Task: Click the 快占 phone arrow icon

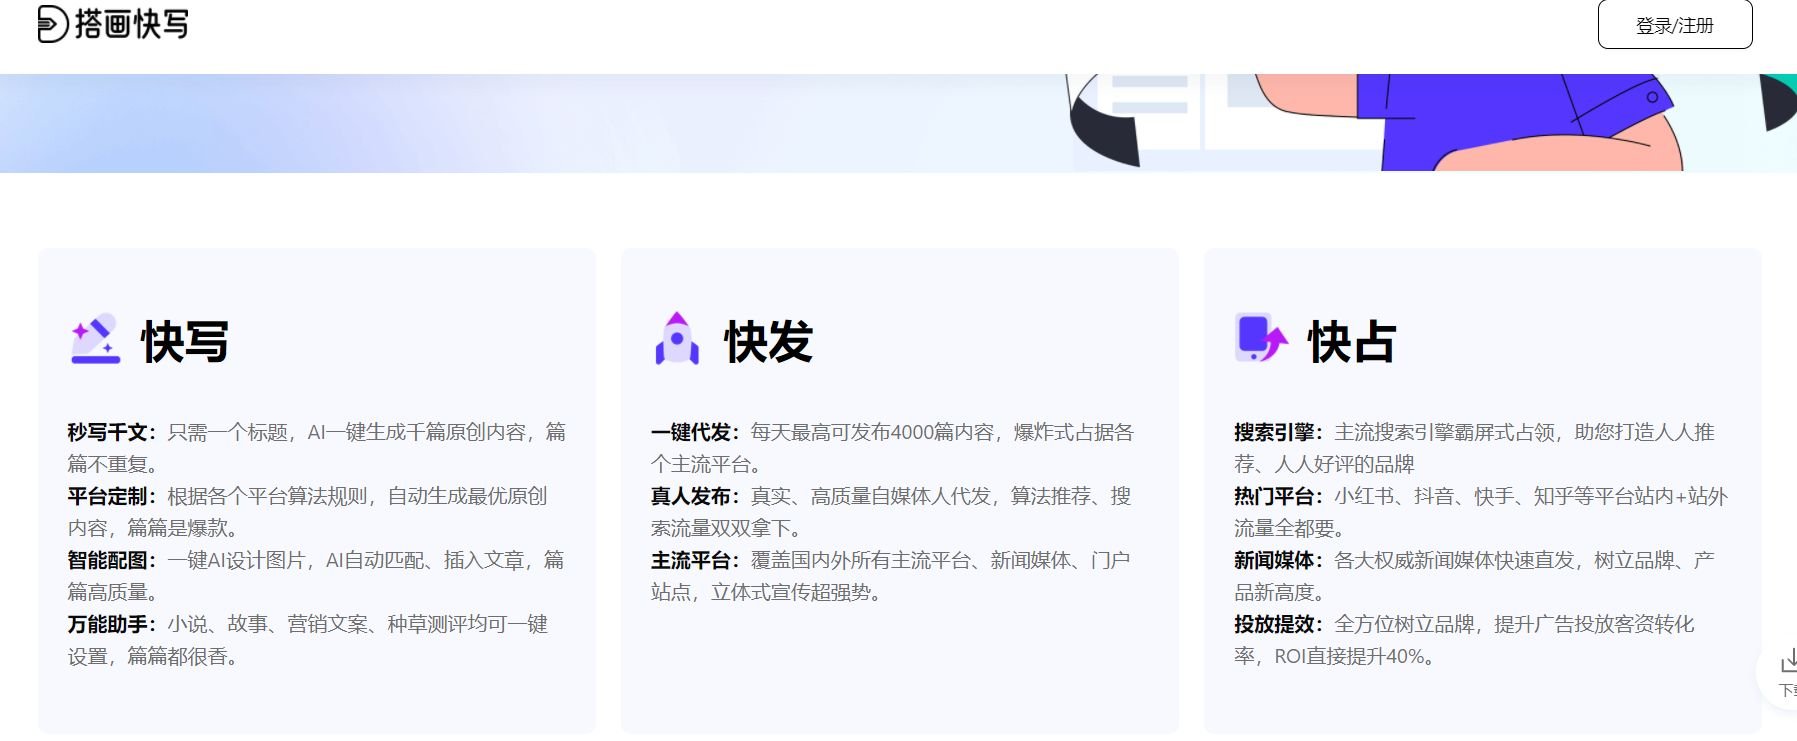Action: tap(1261, 339)
